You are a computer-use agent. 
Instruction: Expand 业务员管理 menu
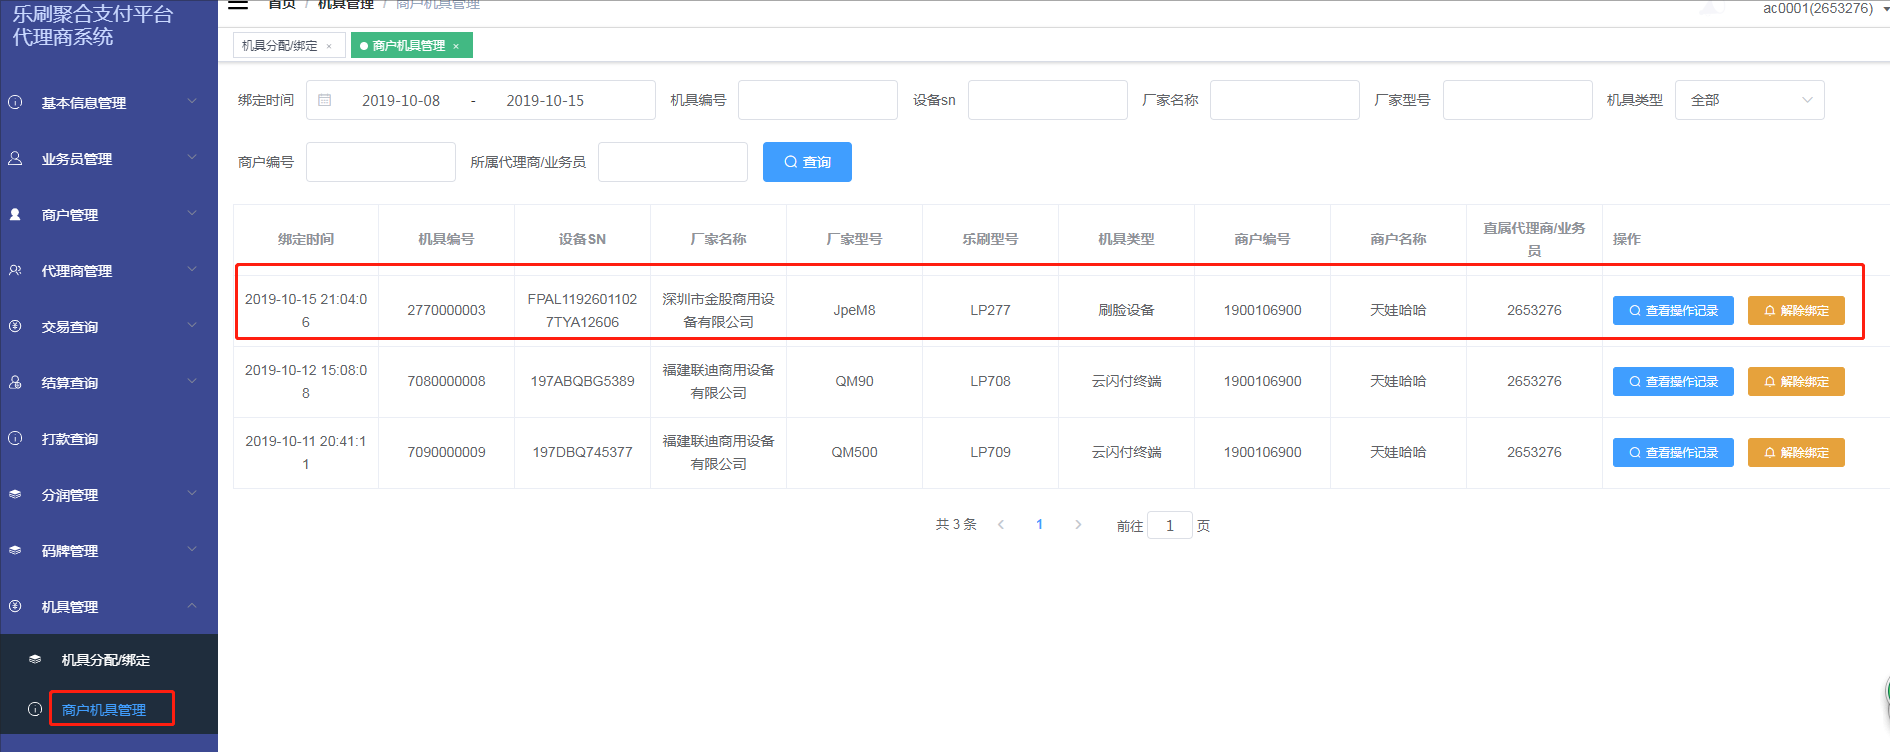pos(192,157)
